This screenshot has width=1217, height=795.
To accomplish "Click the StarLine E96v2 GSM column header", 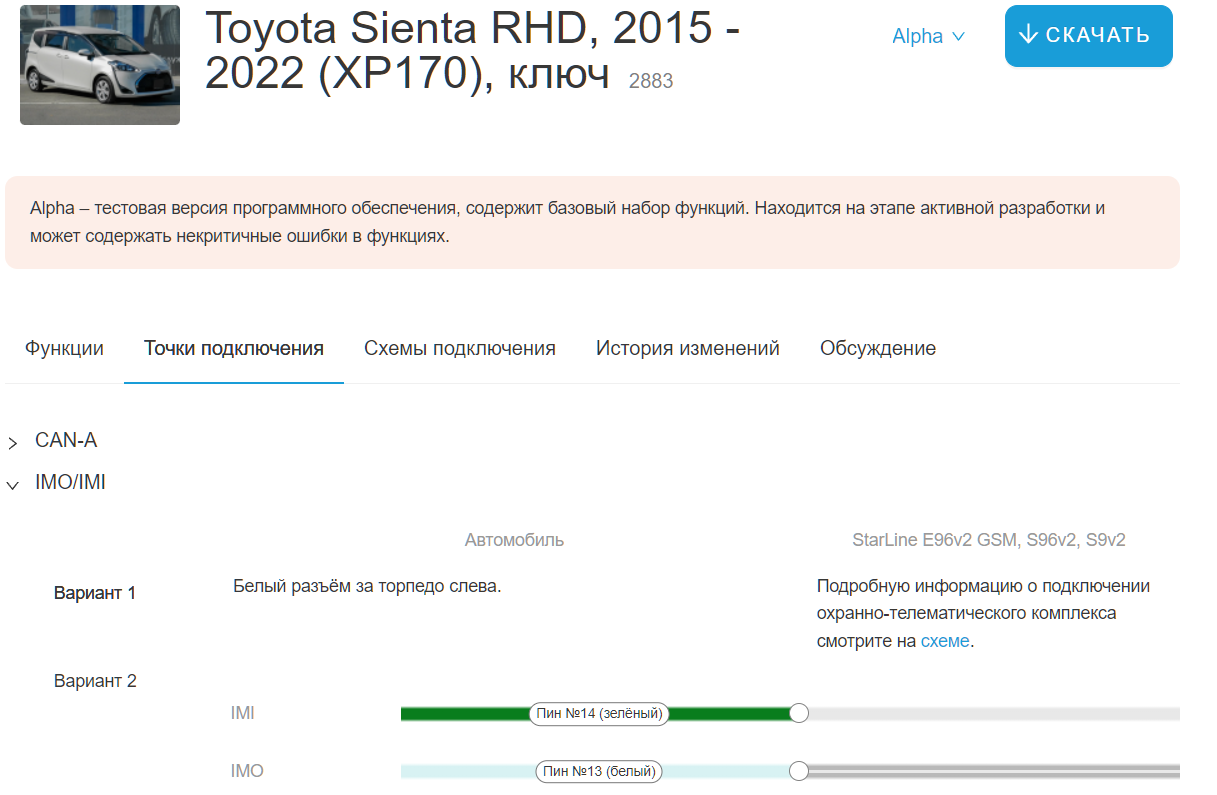I will point(988,540).
